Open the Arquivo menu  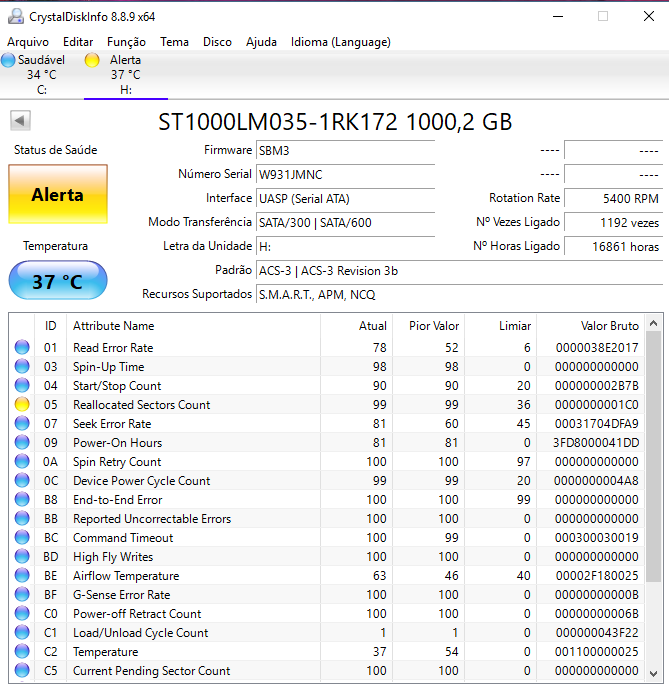pos(28,42)
